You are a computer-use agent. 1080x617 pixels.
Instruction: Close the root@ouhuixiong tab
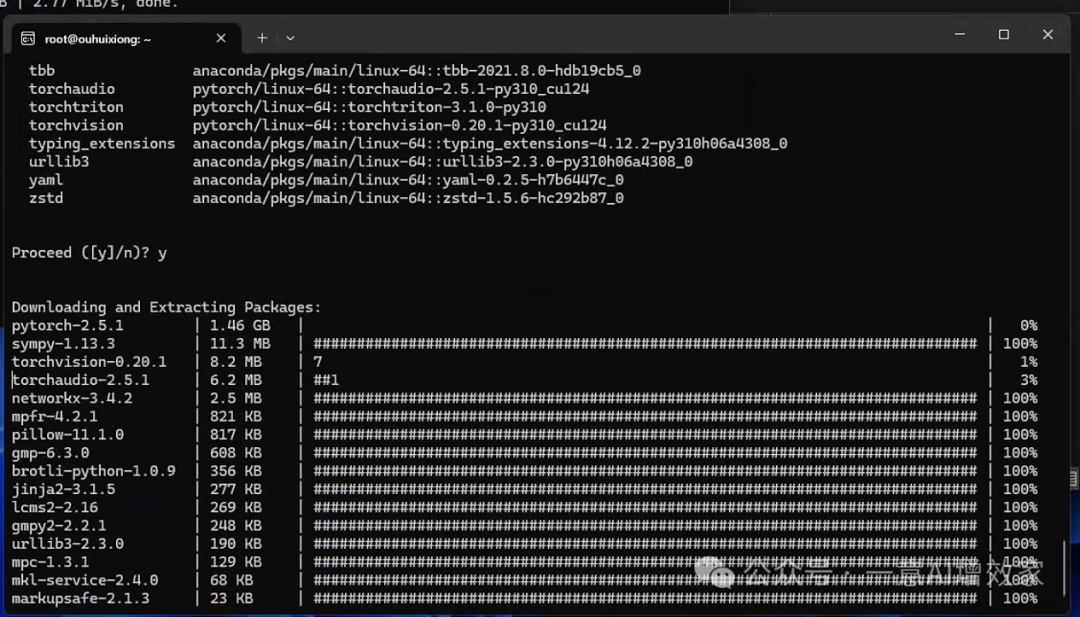click(x=221, y=39)
